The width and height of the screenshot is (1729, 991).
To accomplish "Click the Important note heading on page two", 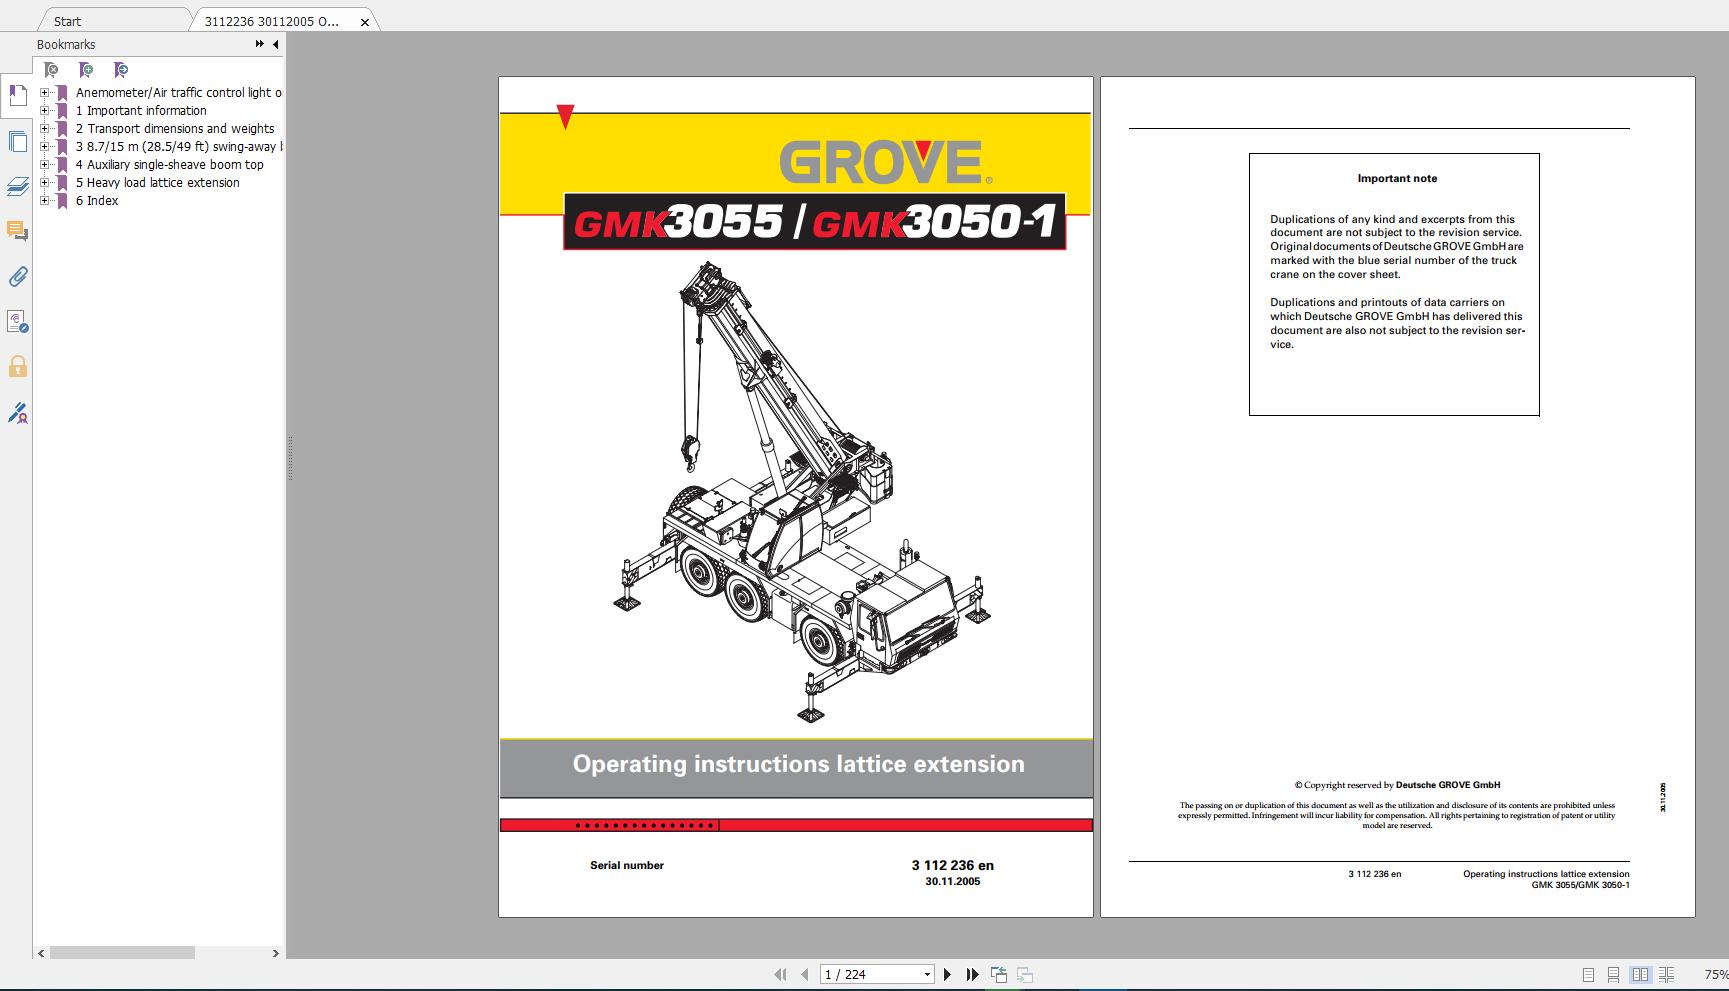I will 1397,178.
